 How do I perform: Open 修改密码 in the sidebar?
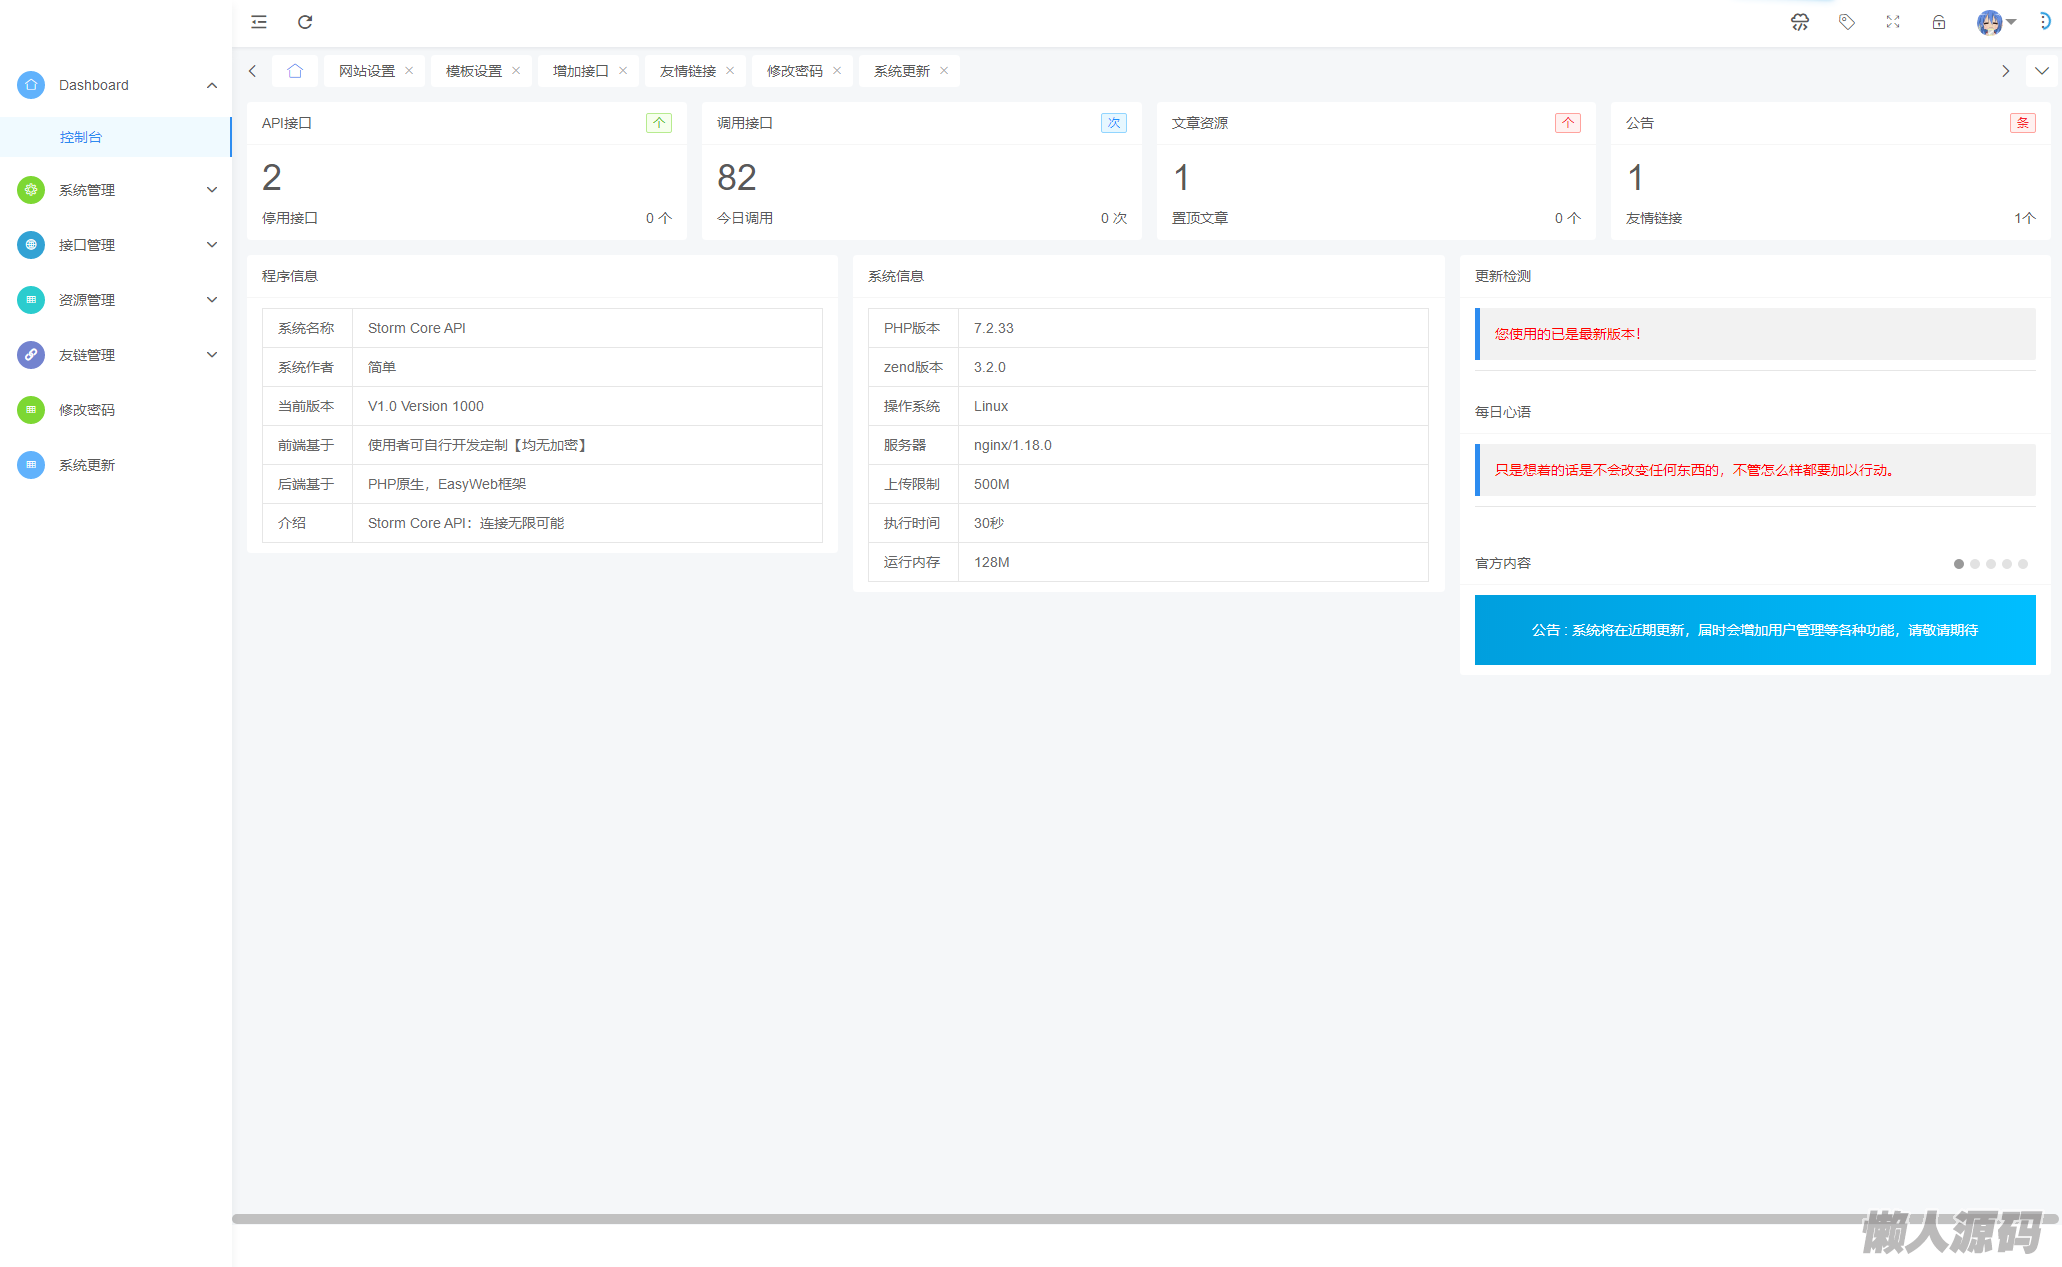(87, 410)
